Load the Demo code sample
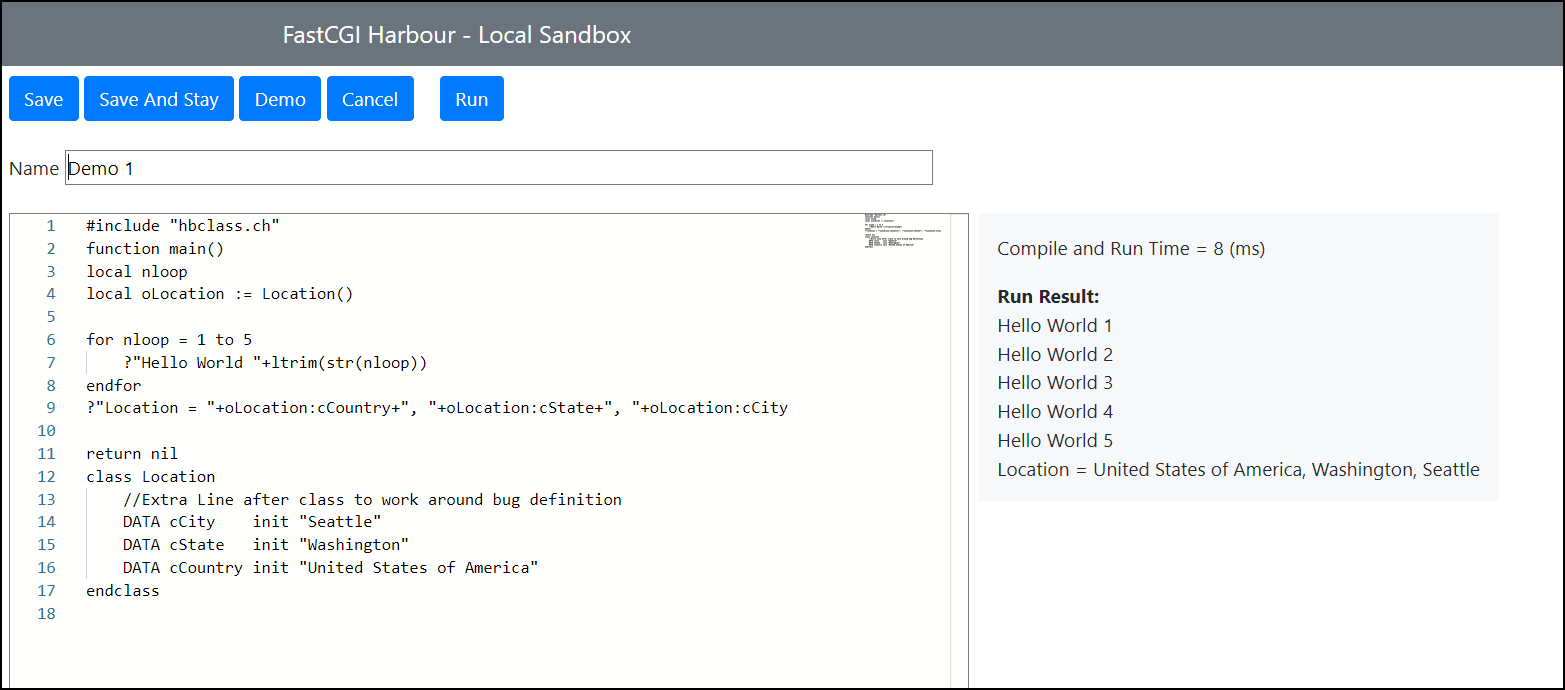The height and width of the screenshot is (690, 1565). (280, 99)
